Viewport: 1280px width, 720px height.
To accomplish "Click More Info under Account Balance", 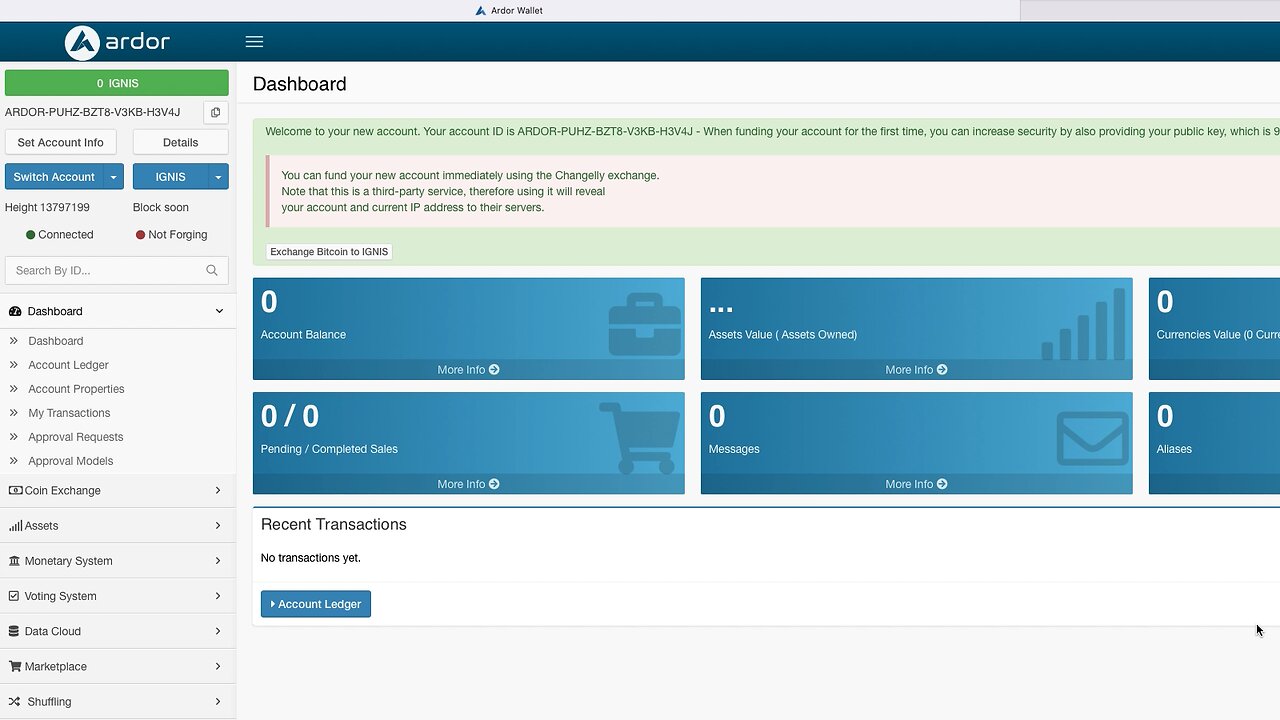I will pos(468,370).
